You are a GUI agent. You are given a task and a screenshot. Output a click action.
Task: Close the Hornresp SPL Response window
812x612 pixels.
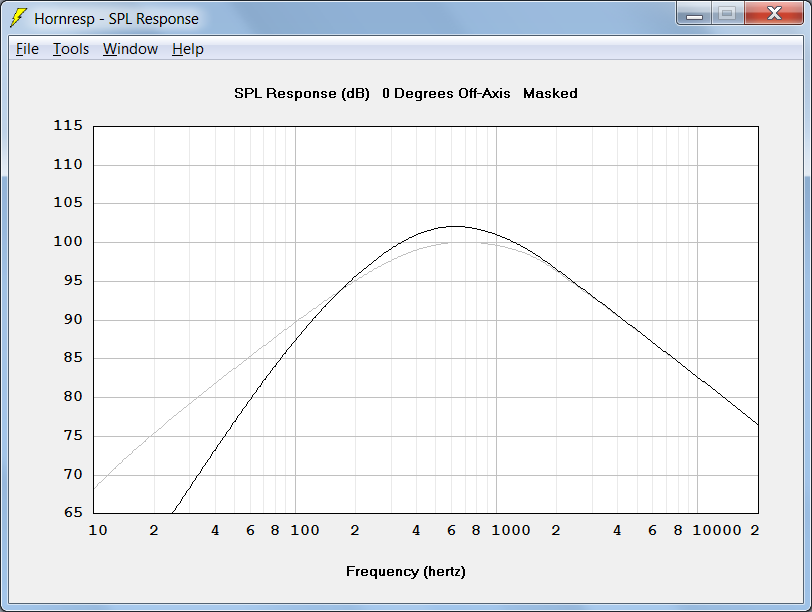(774, 13)
